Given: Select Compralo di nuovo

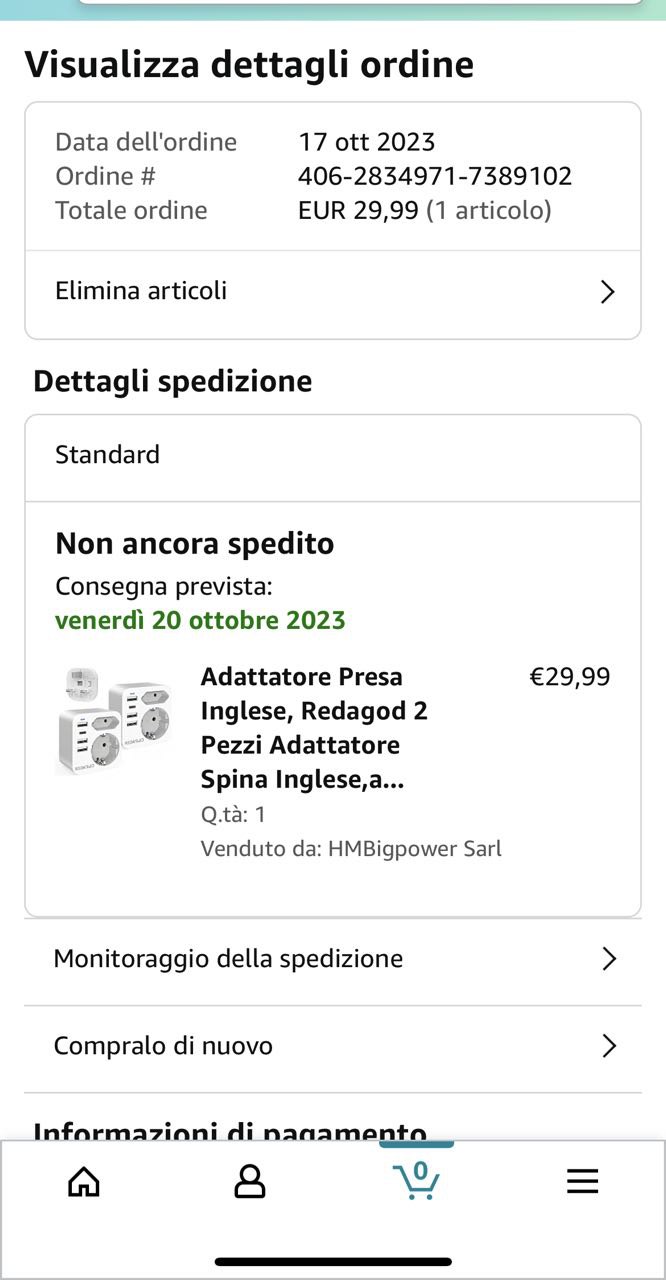Looking at the screenshot, I should coord(333,1046).
